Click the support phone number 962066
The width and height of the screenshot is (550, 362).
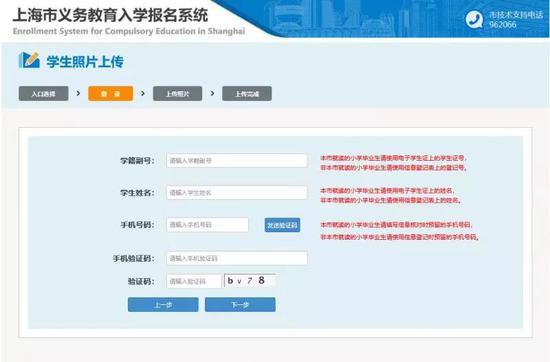coord(503,25)
